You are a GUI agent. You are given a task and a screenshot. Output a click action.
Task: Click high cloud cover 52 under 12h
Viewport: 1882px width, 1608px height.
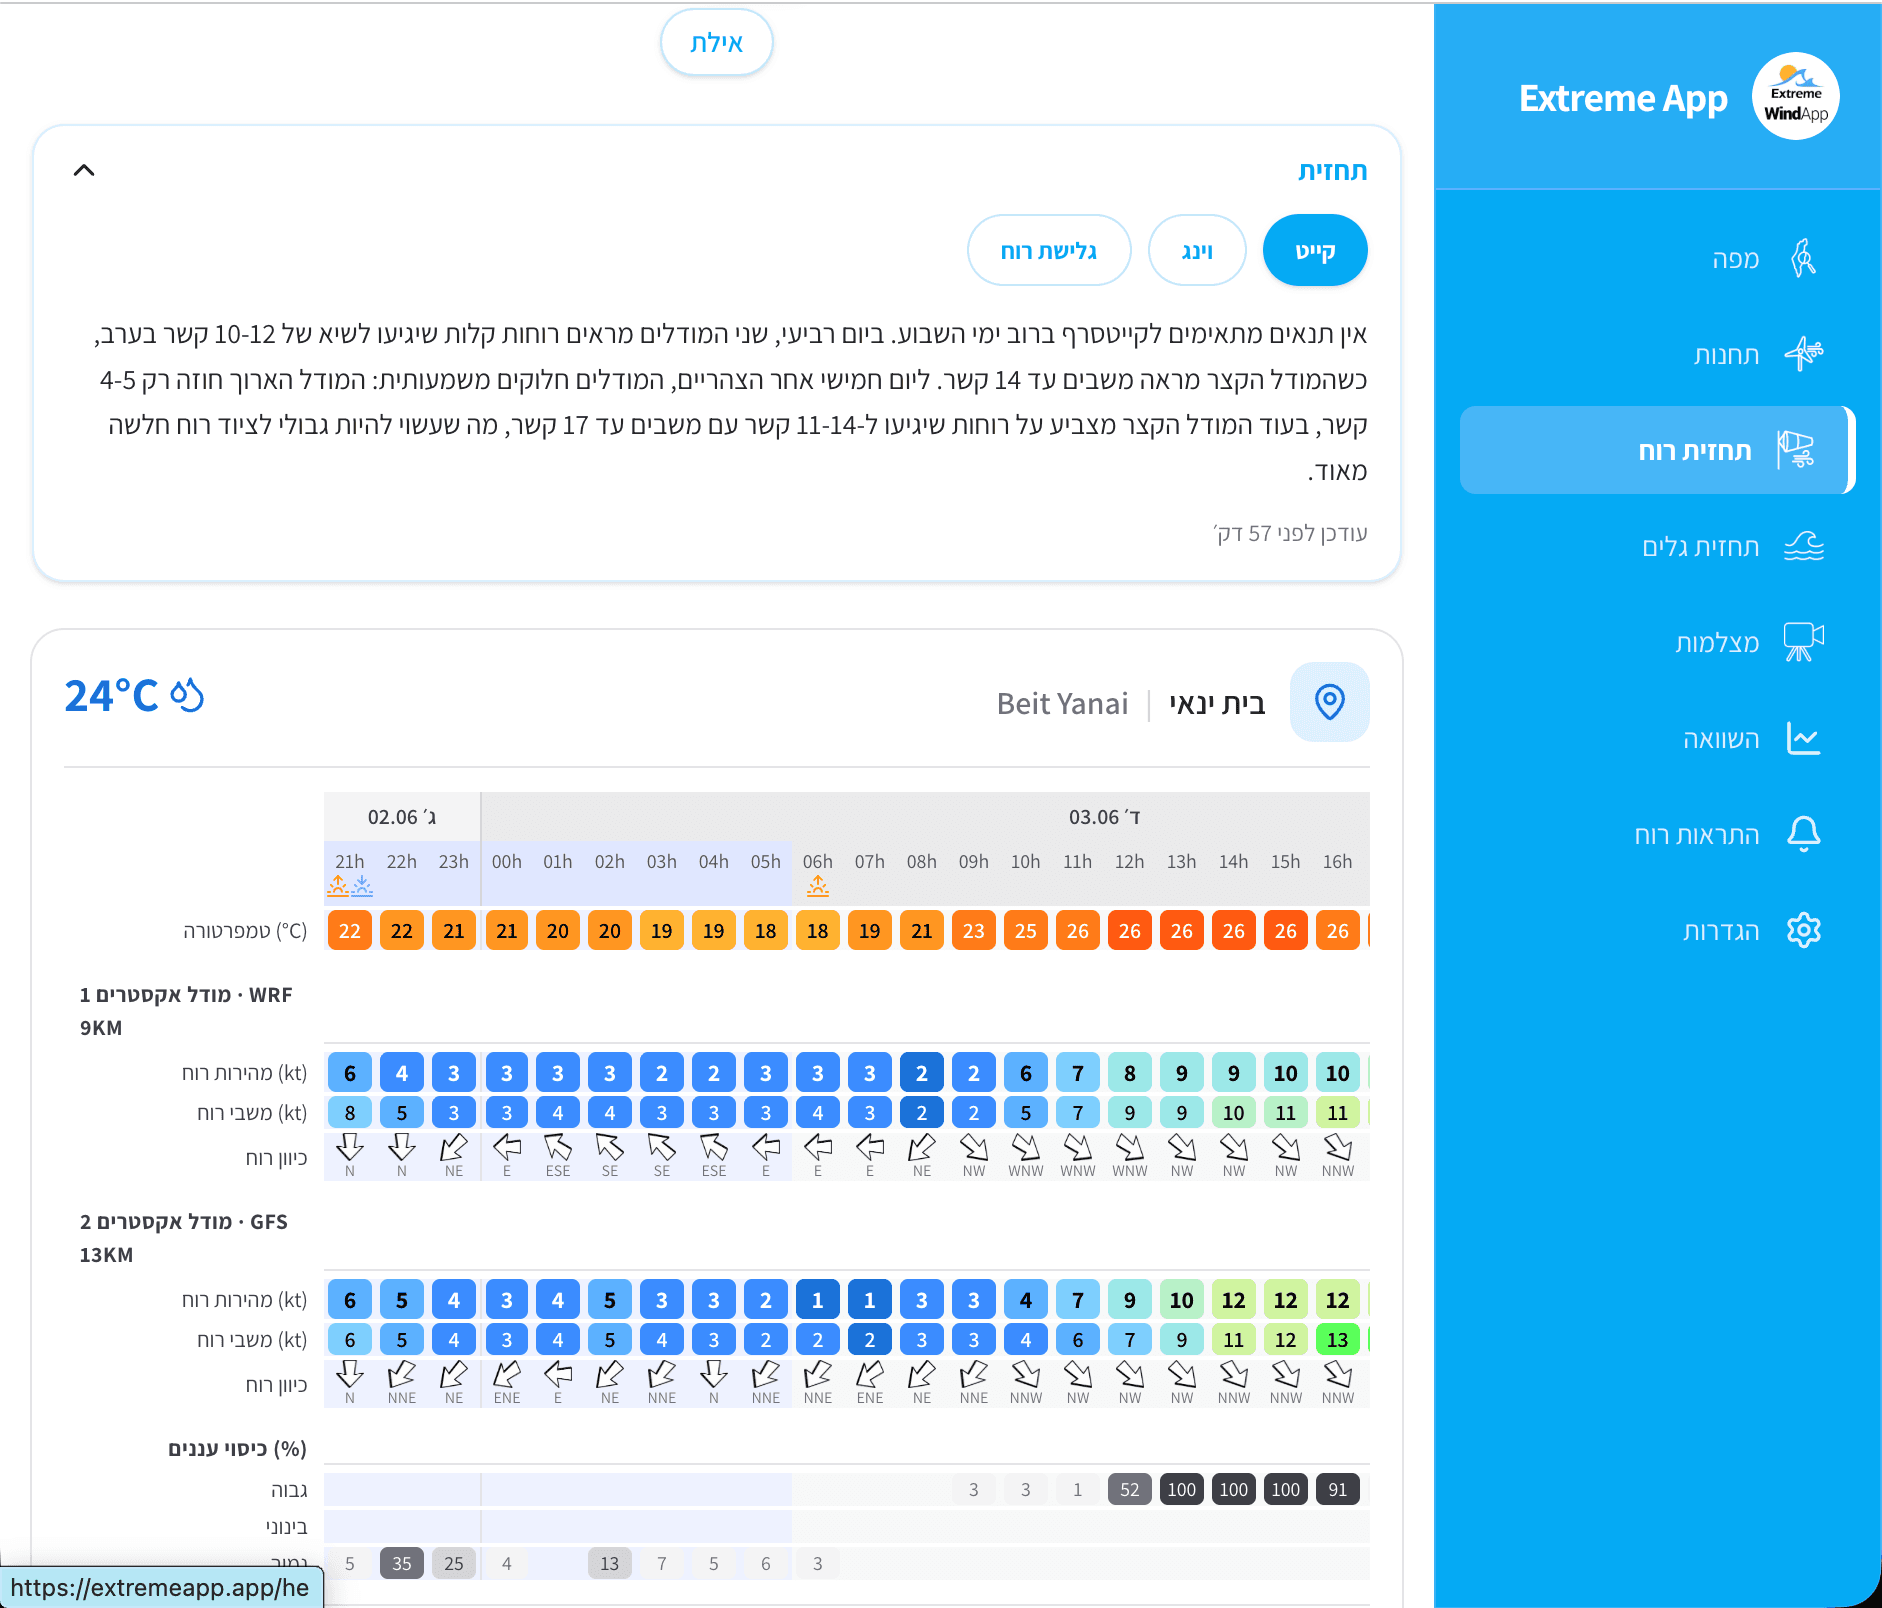[1130, 1489]
